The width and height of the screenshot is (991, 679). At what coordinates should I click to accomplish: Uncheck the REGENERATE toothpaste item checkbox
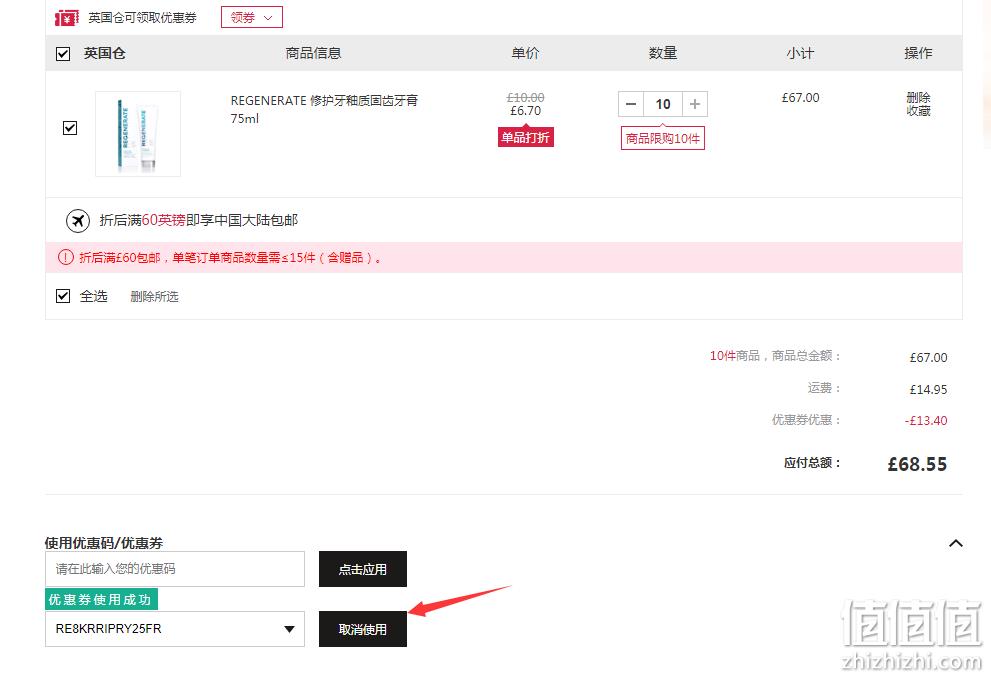coord(70,128)
